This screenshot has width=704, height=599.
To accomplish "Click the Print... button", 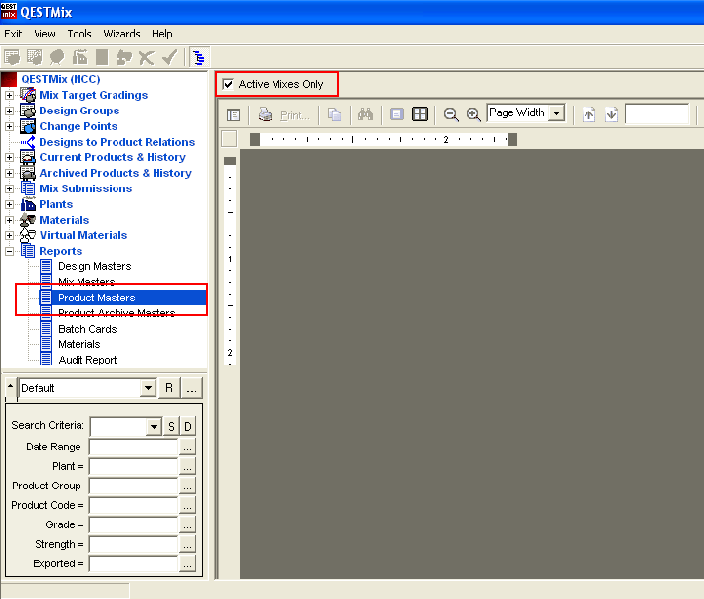I will point(295,115).
